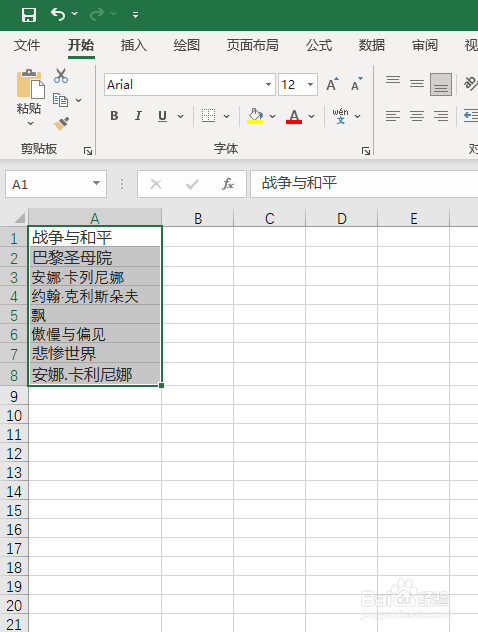The height and width of the screenshot is (632, 478).
Task: Toggle Middle Align for cells
Action: [417, 84]
